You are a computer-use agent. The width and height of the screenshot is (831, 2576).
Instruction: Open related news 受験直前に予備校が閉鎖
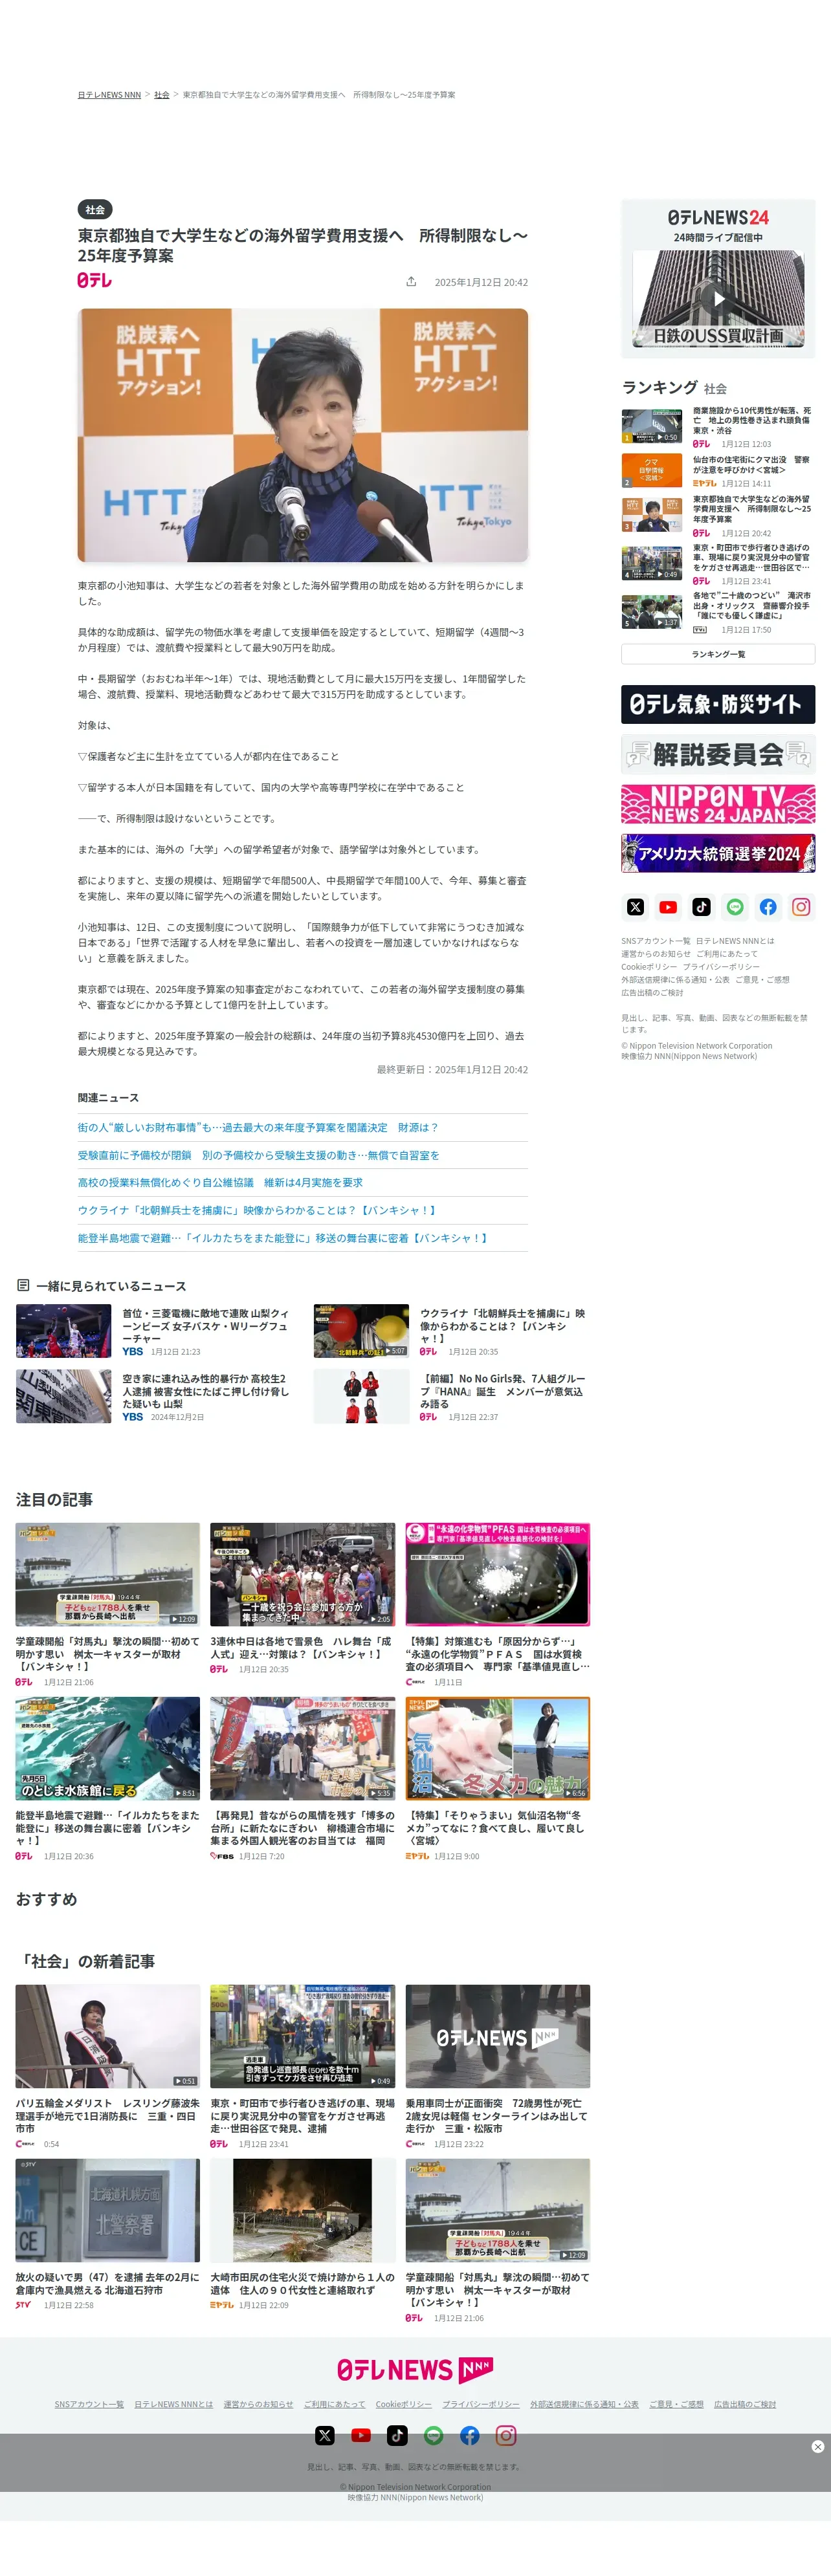(258, 1155)
